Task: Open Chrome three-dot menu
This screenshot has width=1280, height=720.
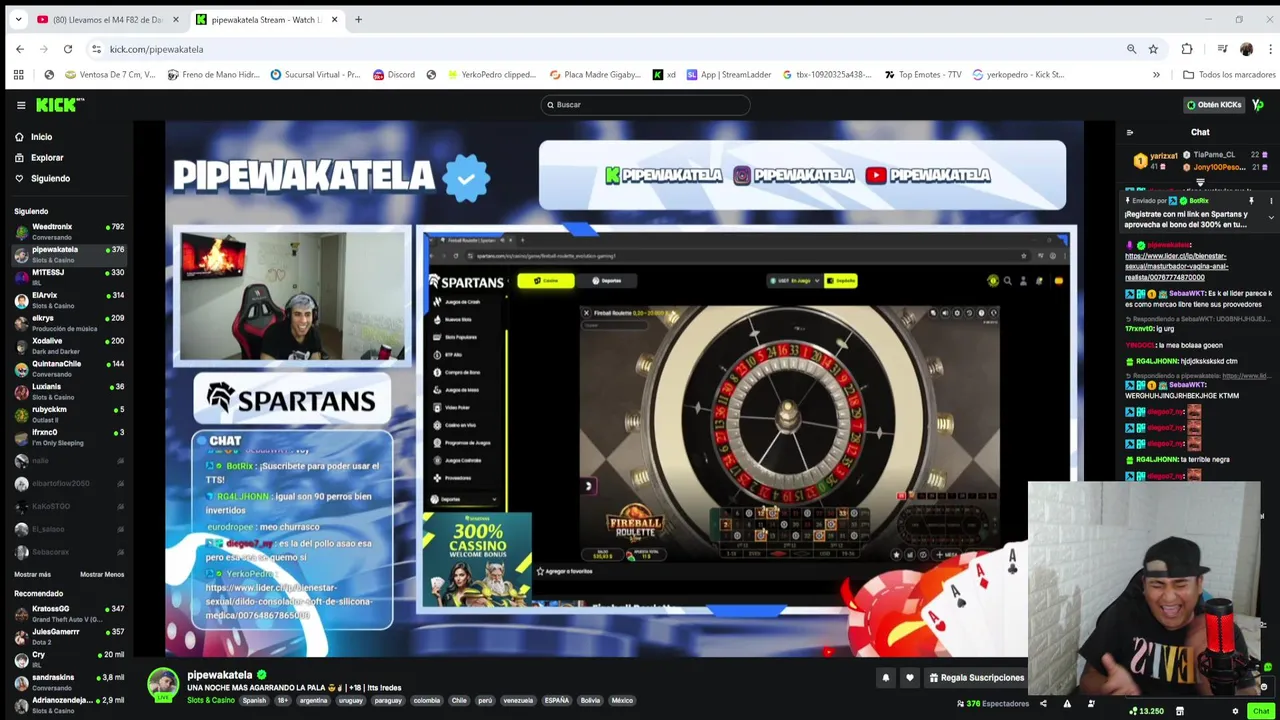Action: coord(1270,49)
